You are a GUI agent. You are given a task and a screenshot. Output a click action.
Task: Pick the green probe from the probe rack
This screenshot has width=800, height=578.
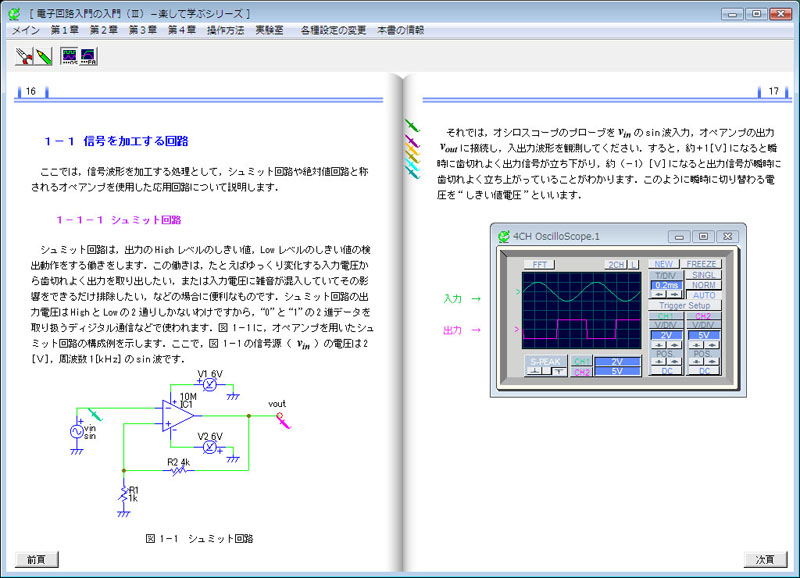(412, 125)
